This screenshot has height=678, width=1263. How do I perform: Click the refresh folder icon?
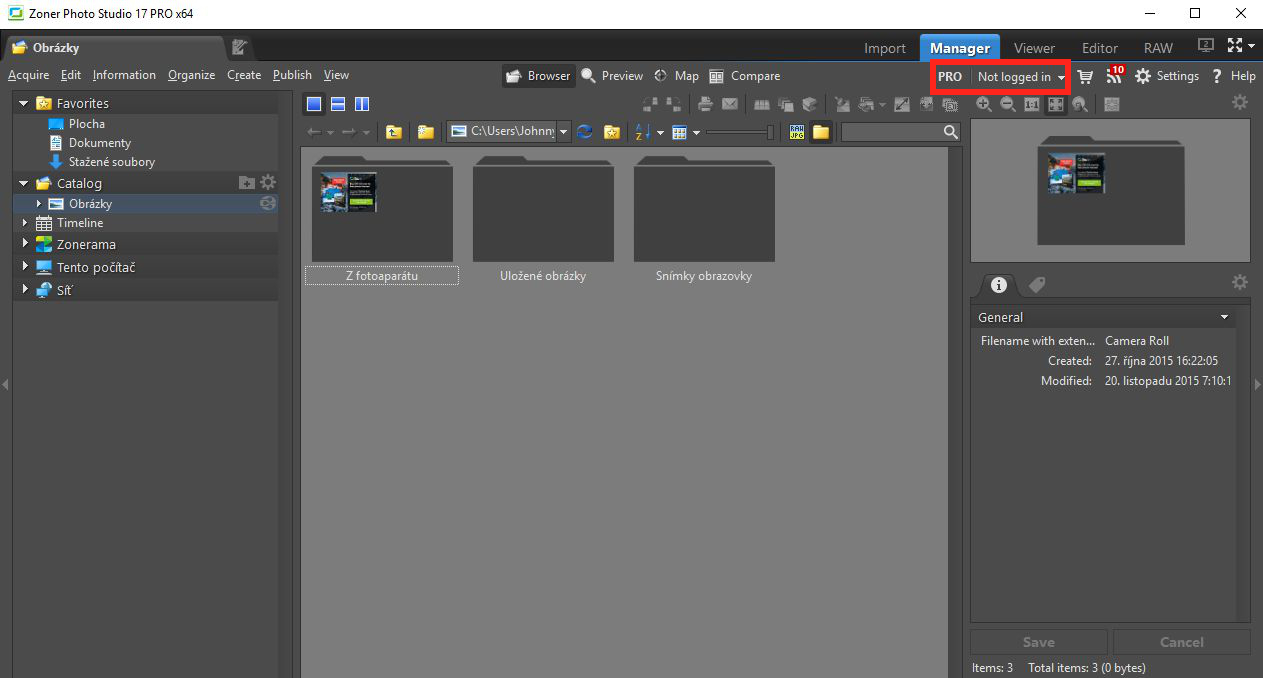[x=584, y=131]
